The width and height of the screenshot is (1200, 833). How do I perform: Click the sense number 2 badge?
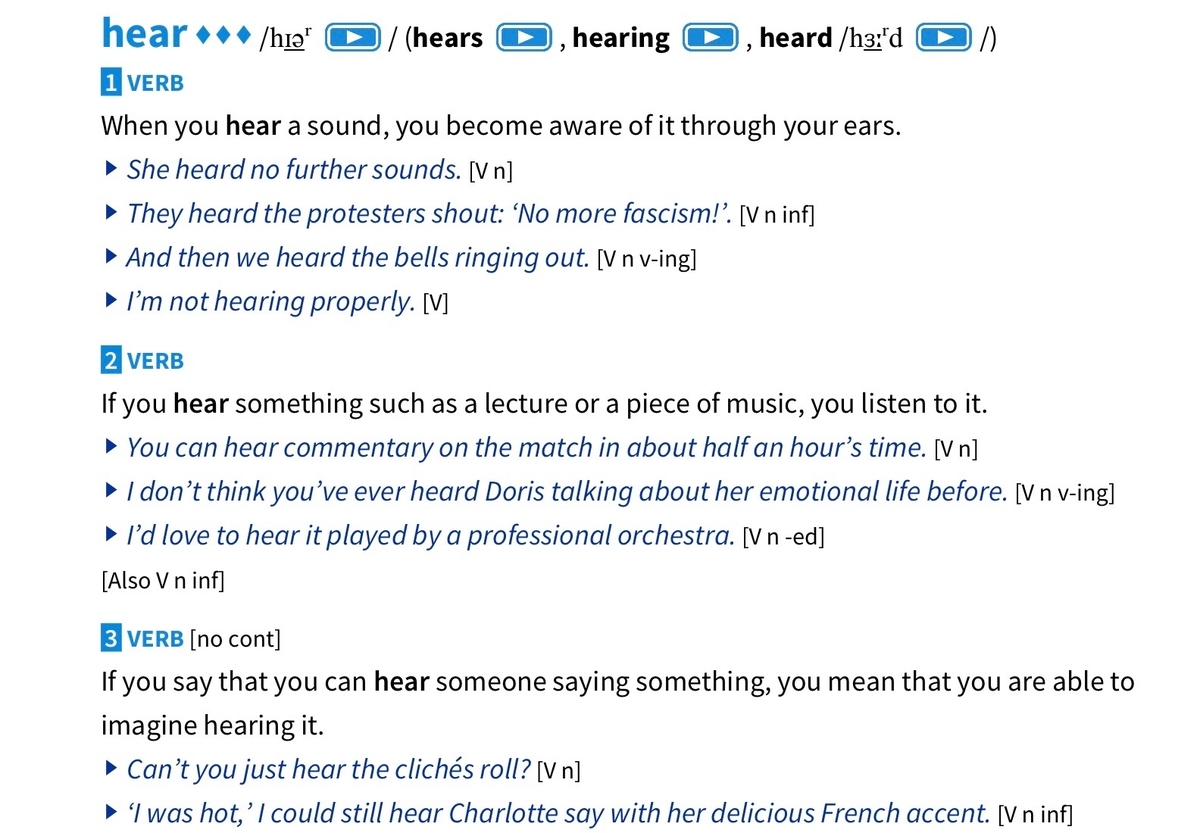tap(111, 360)
